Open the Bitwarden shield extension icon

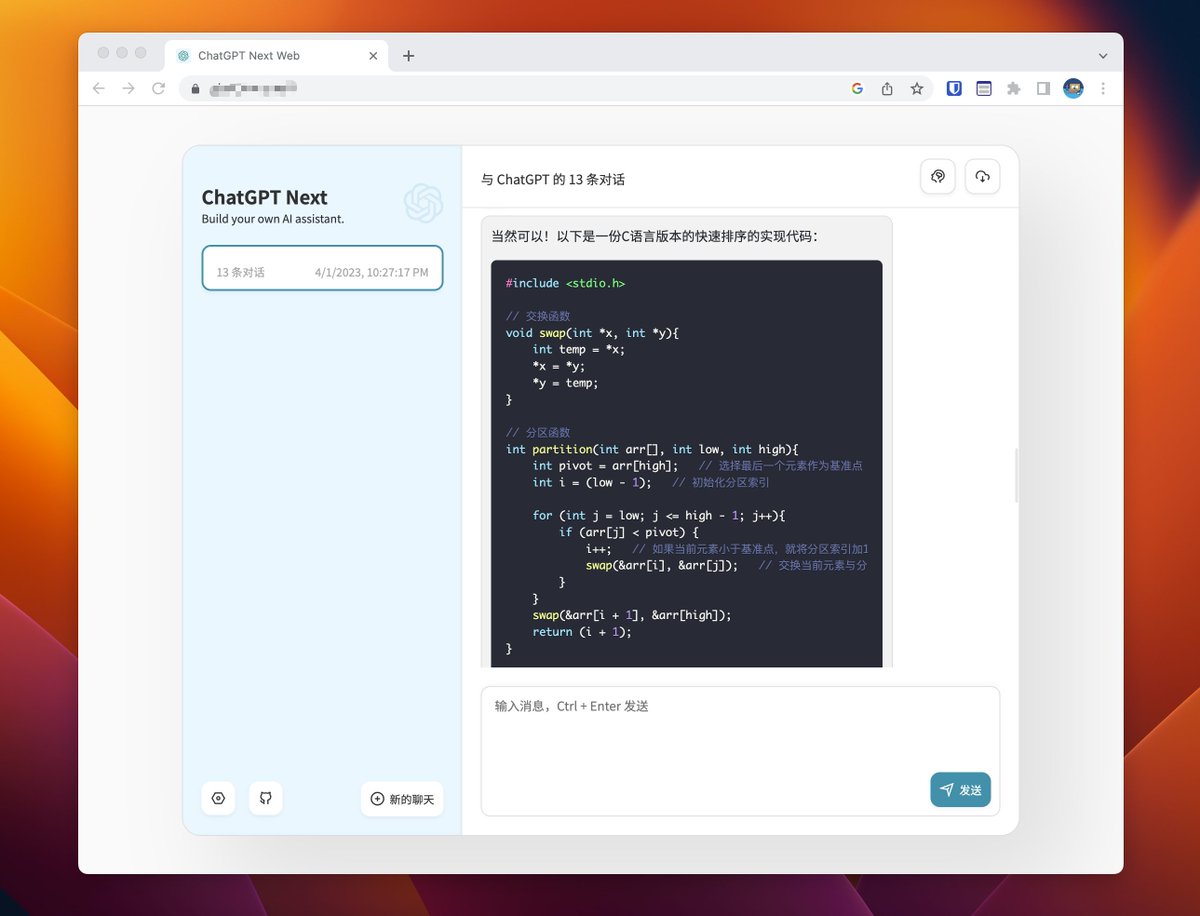point(954,88)
